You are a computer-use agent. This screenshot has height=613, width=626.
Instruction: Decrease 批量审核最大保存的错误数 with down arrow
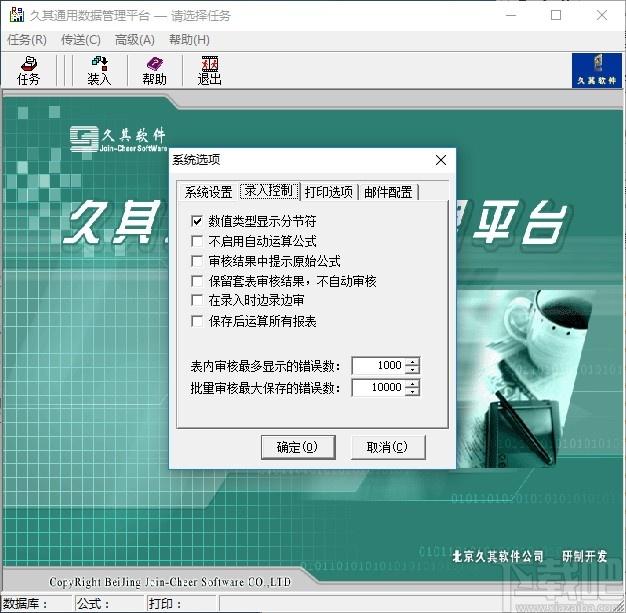point(412,392)
